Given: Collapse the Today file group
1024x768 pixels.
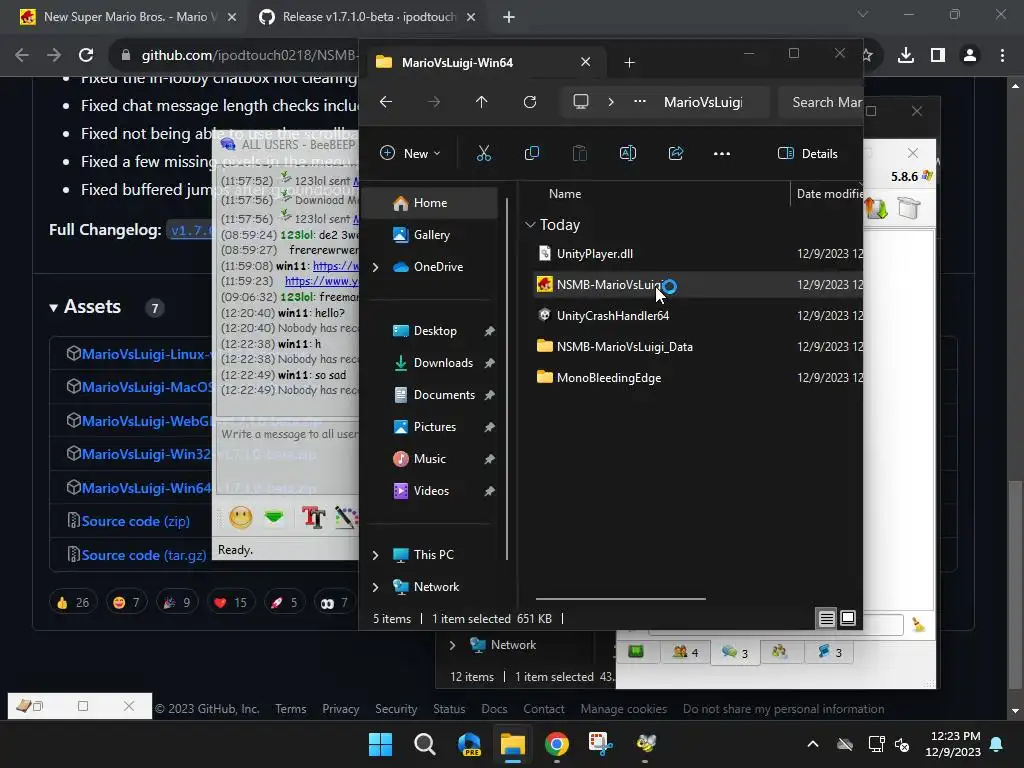Looking at the screenshot, I should click(530, 225).
